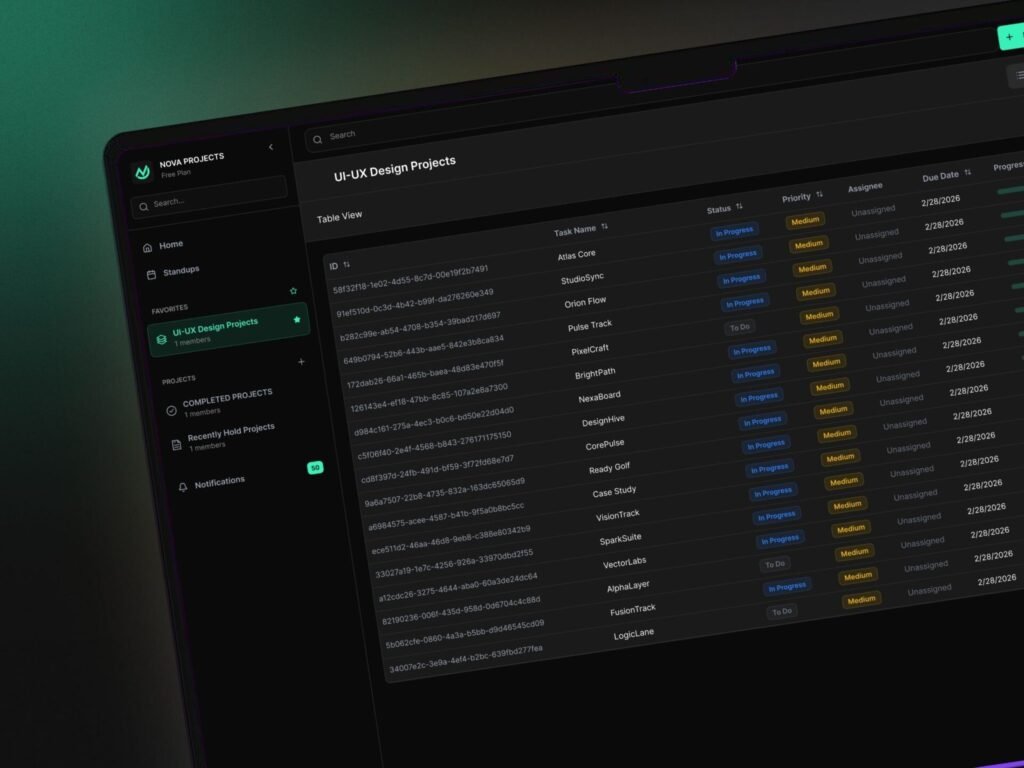Click the task name LogicLane
Screen dimensions: 1024x768
pos(633,634)
